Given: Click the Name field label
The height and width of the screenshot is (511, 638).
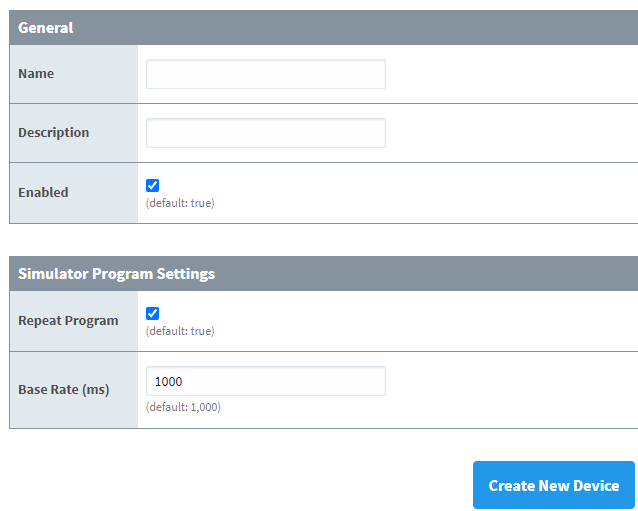Looking at the screenshot, I should (36, 74).
